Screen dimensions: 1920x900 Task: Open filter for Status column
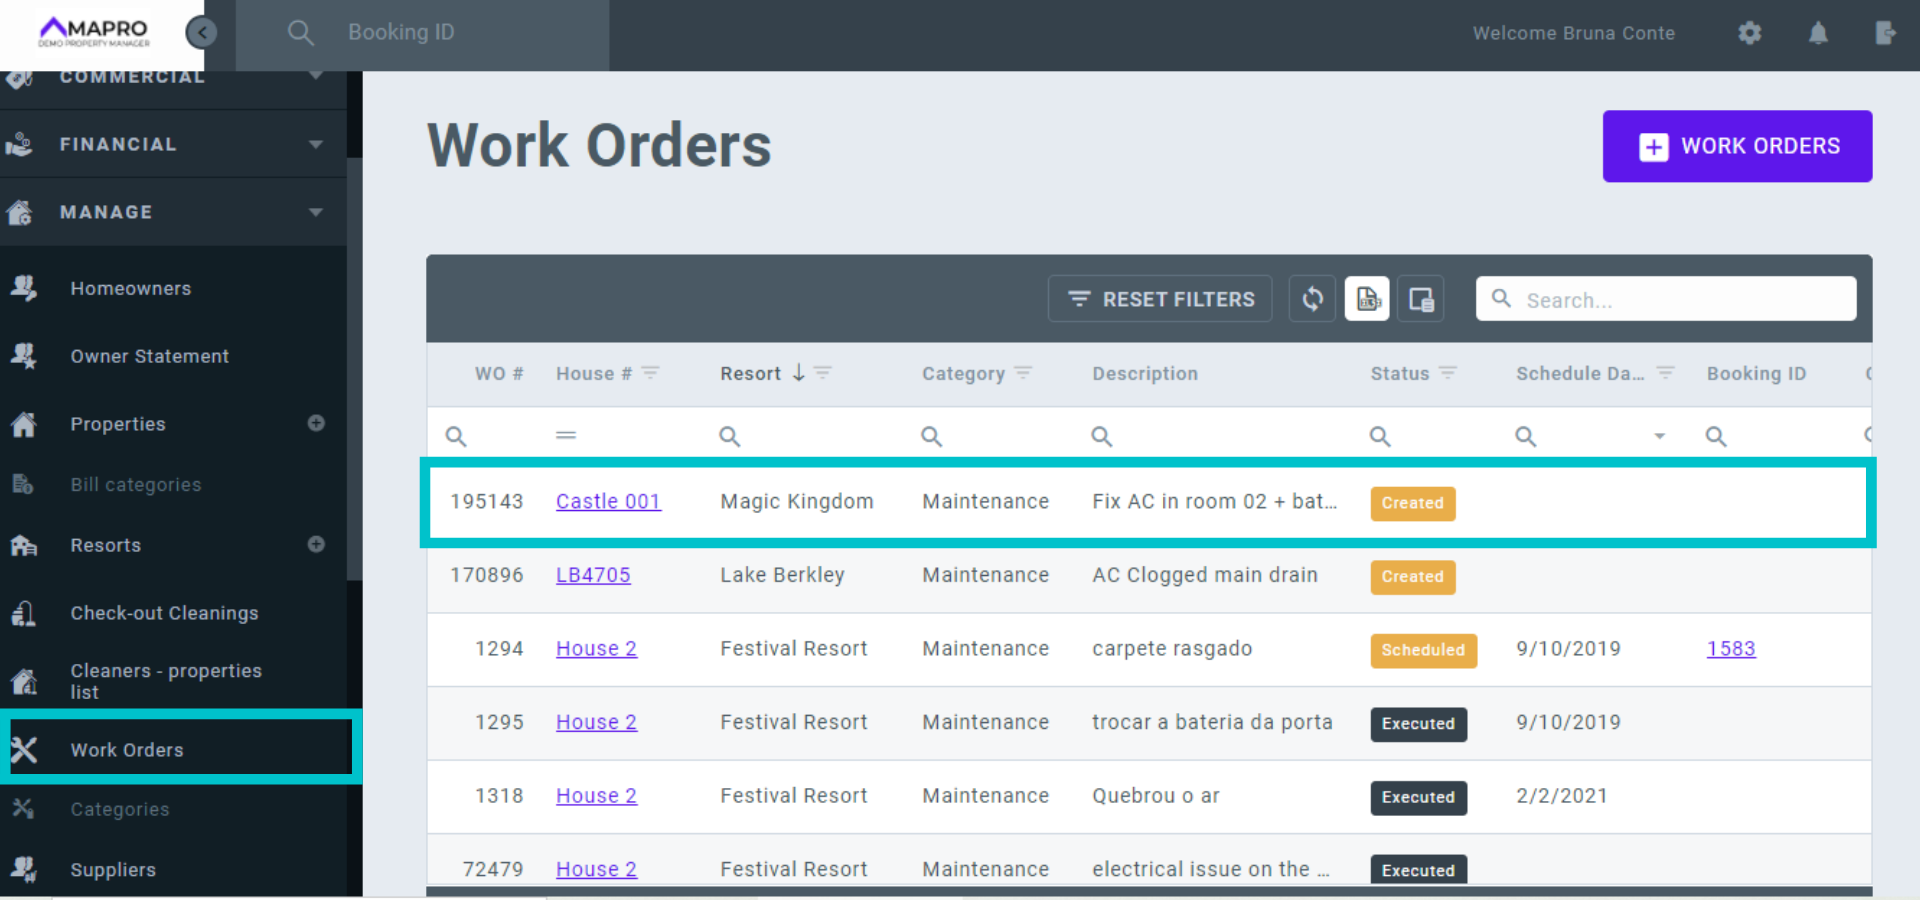point(1448,373)
